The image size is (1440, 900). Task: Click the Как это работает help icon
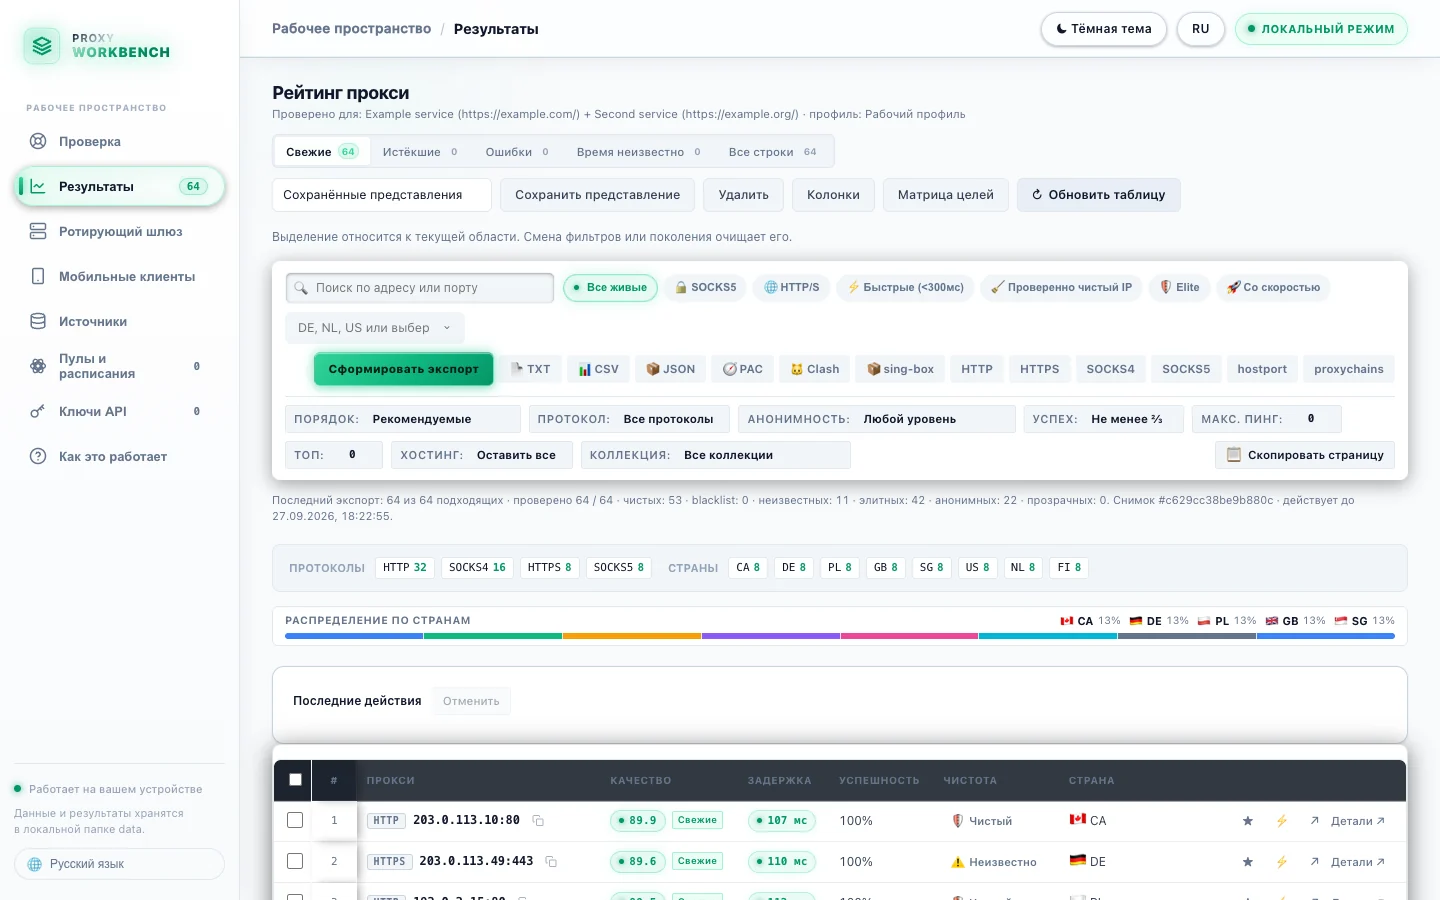click(x=38, y=456)
